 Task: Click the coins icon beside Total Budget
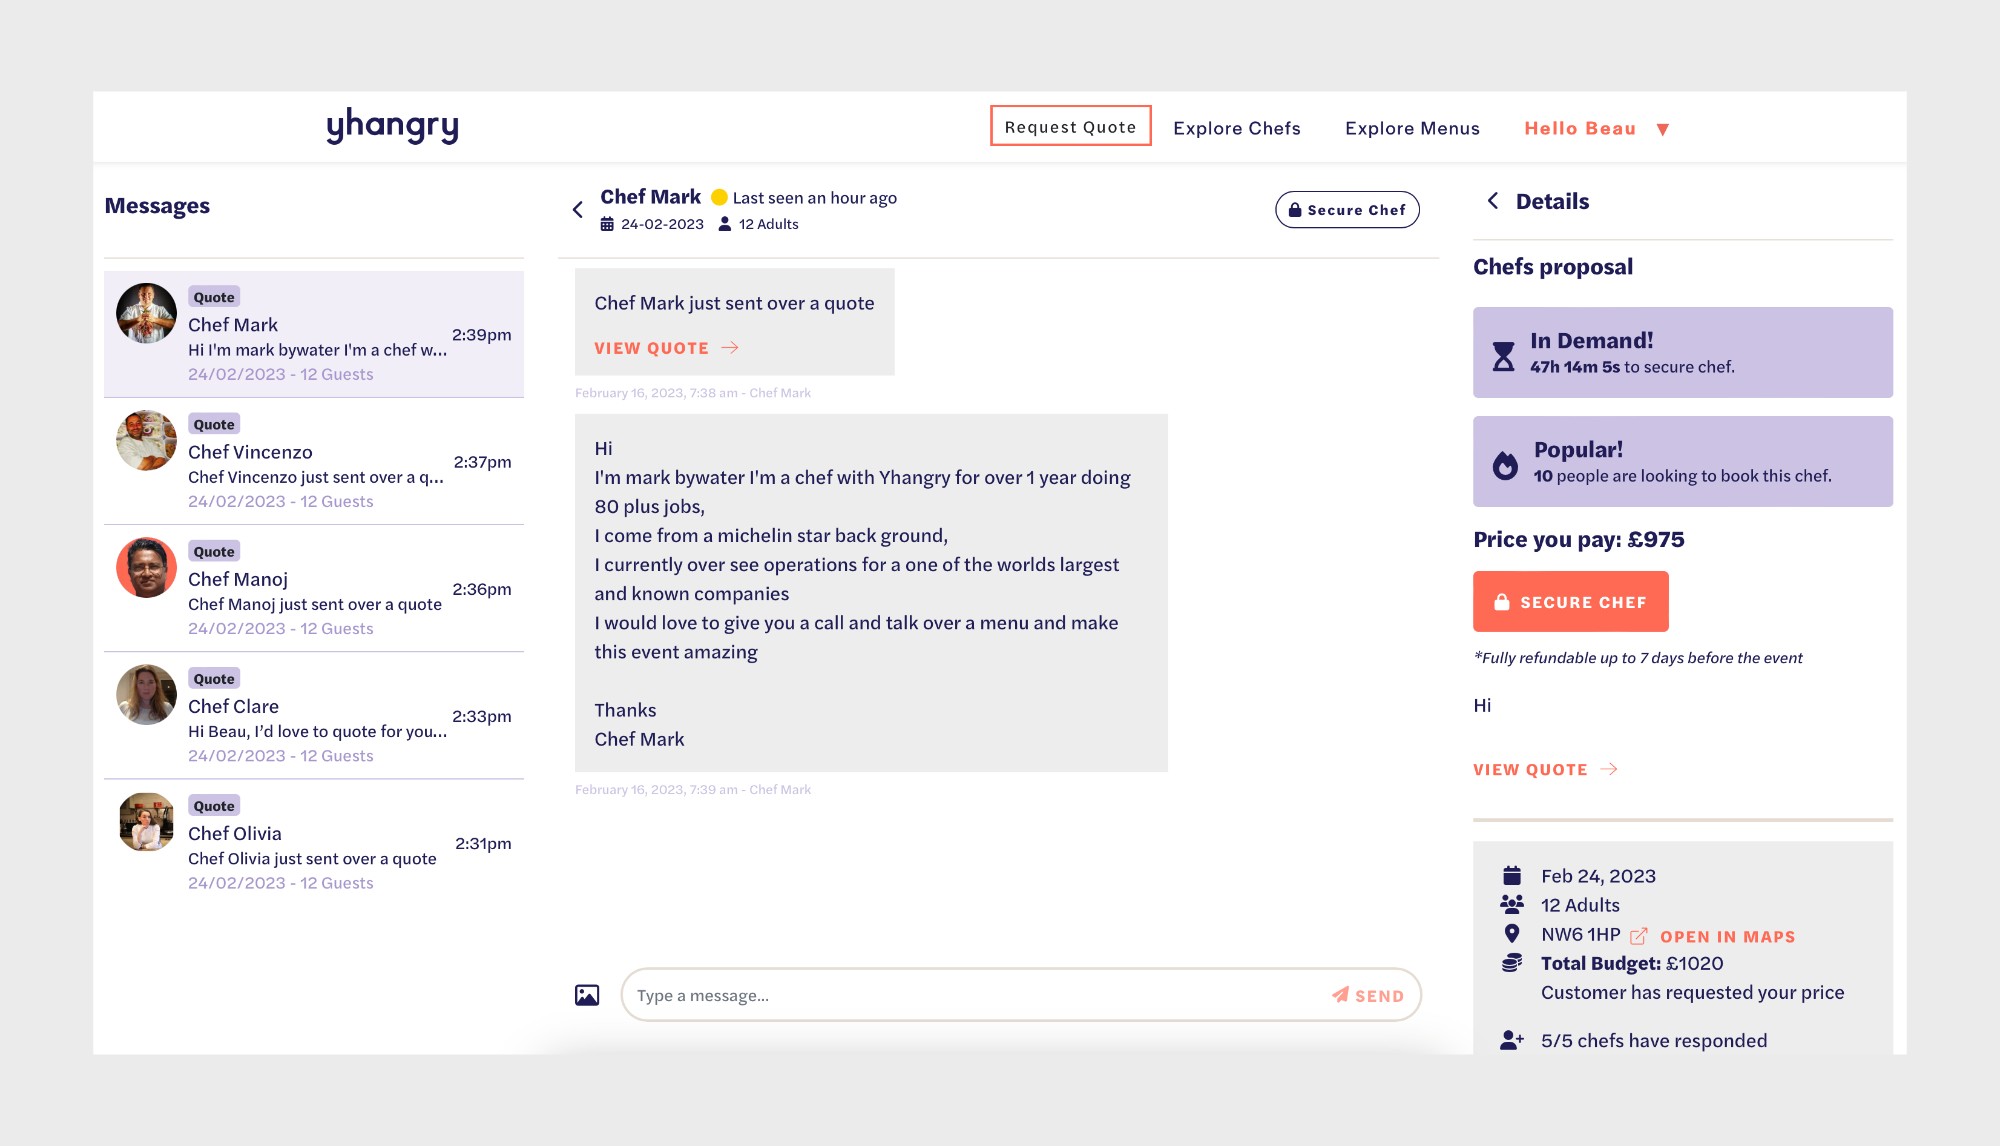(x=1512, y=963)
